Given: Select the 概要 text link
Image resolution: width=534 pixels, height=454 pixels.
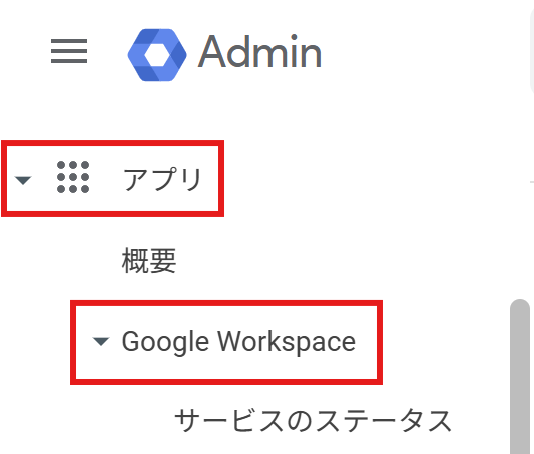Looking at the screenshot, I should point(149,261).
